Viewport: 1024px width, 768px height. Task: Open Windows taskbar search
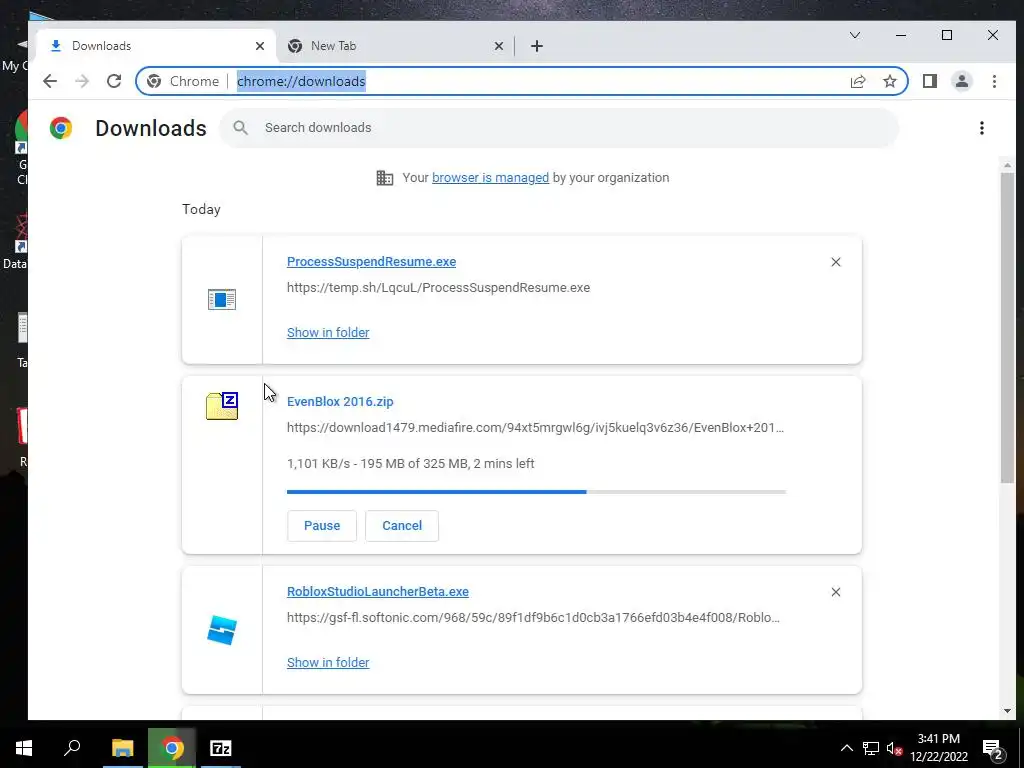point(72,748)
